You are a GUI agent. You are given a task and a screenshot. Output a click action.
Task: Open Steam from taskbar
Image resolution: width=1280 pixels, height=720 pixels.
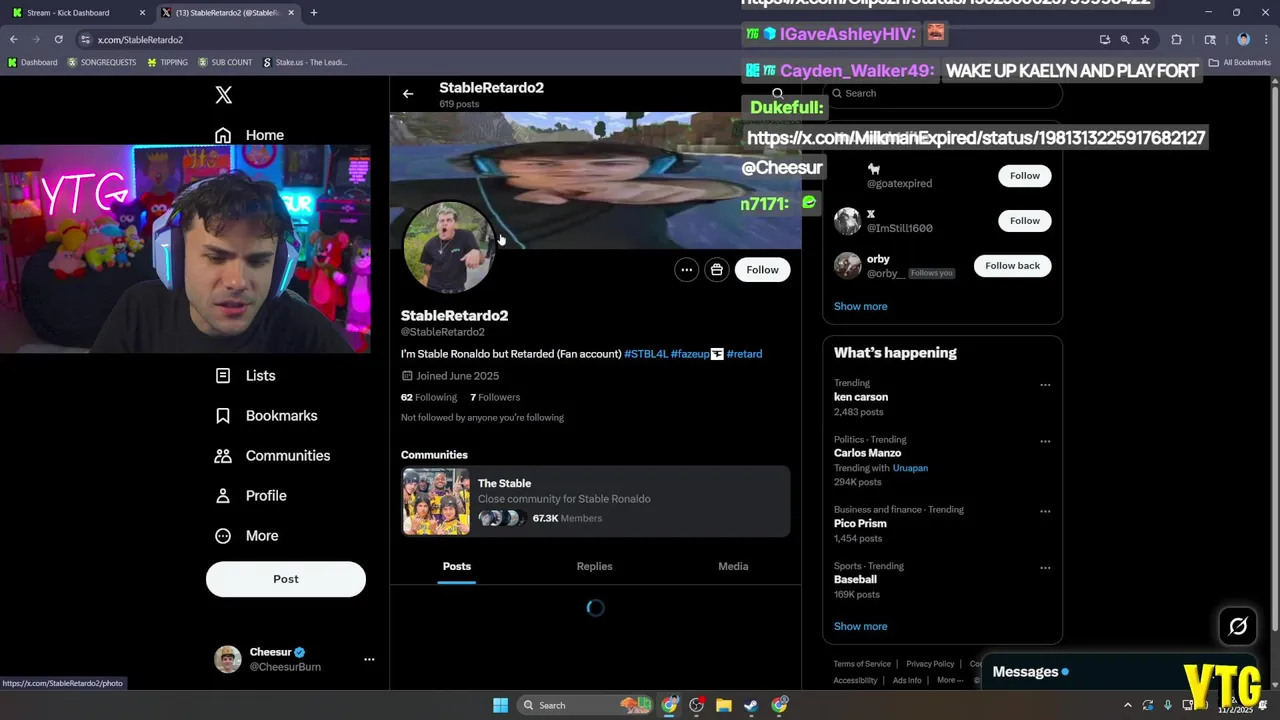[751, 705]
